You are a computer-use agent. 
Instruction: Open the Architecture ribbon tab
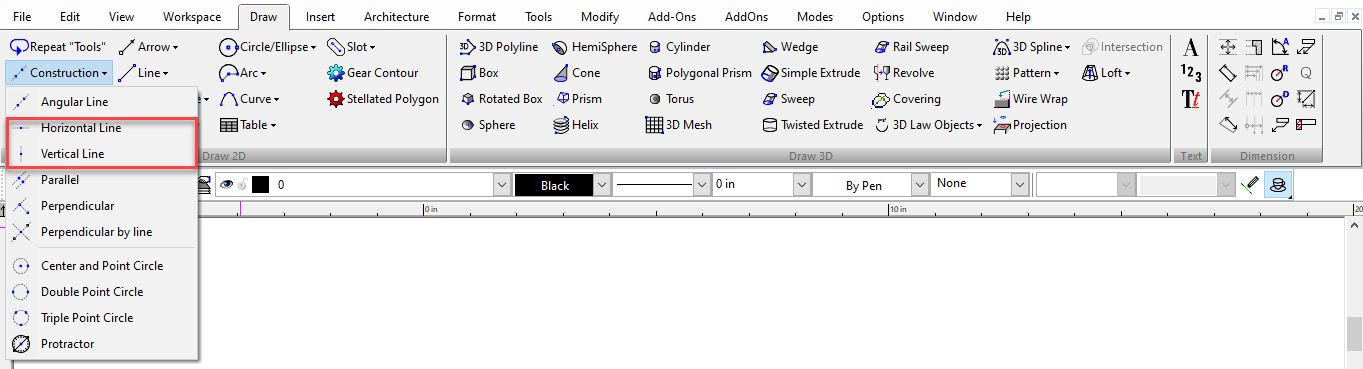click(x=397, y=17)
